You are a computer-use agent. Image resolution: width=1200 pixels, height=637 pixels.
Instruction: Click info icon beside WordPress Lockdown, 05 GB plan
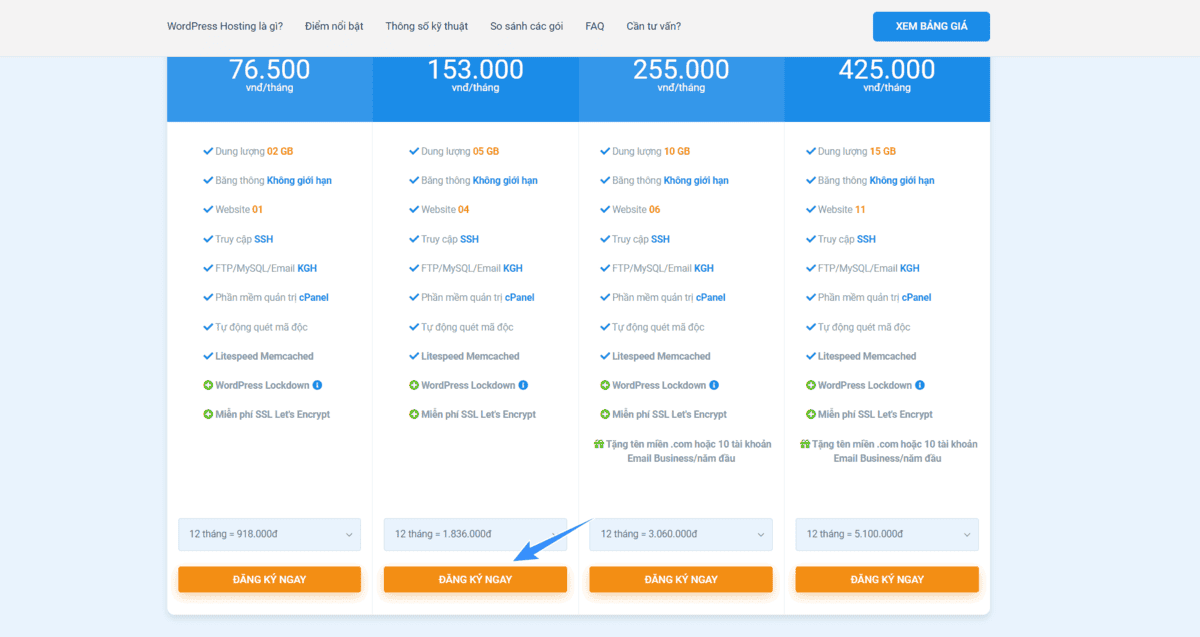pyautogui.click(x=523, y=385)
